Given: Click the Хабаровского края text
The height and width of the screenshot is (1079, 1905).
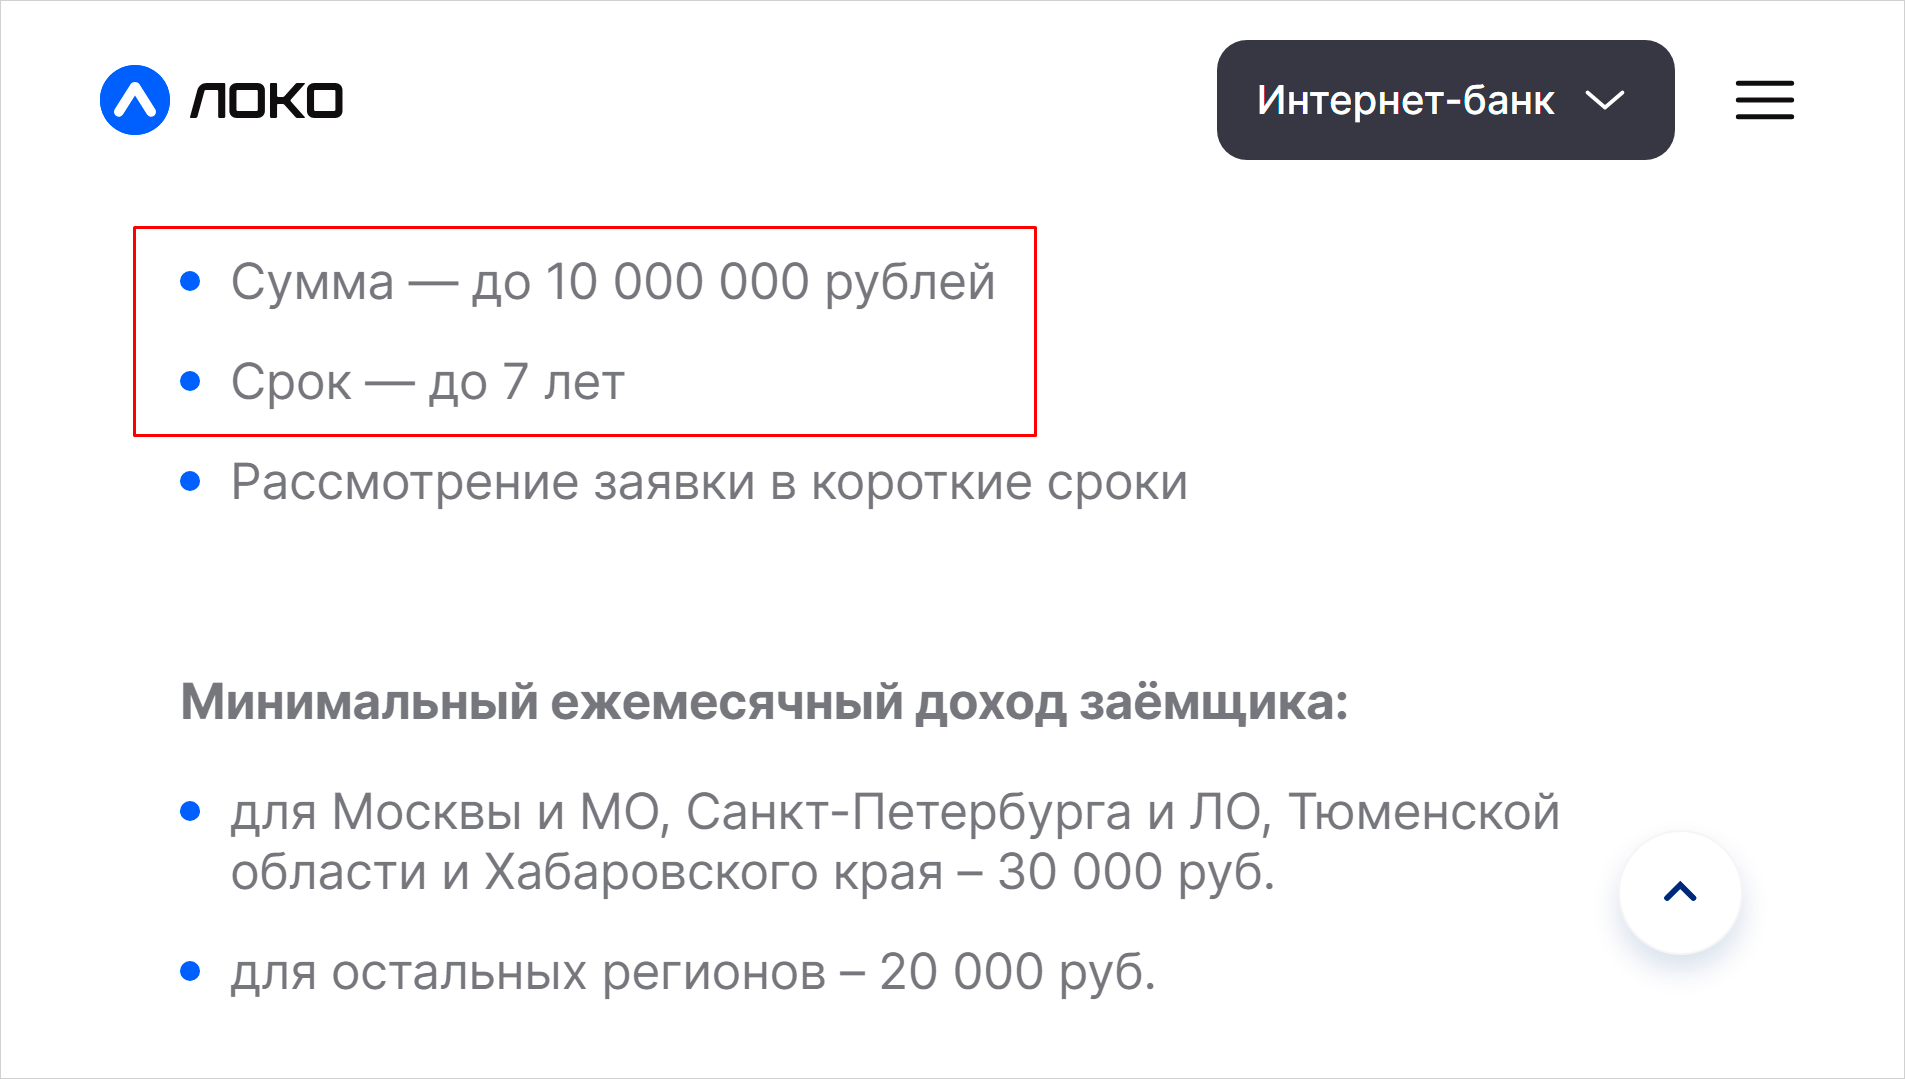Looking at the screenshot, I should coord(713,872).
